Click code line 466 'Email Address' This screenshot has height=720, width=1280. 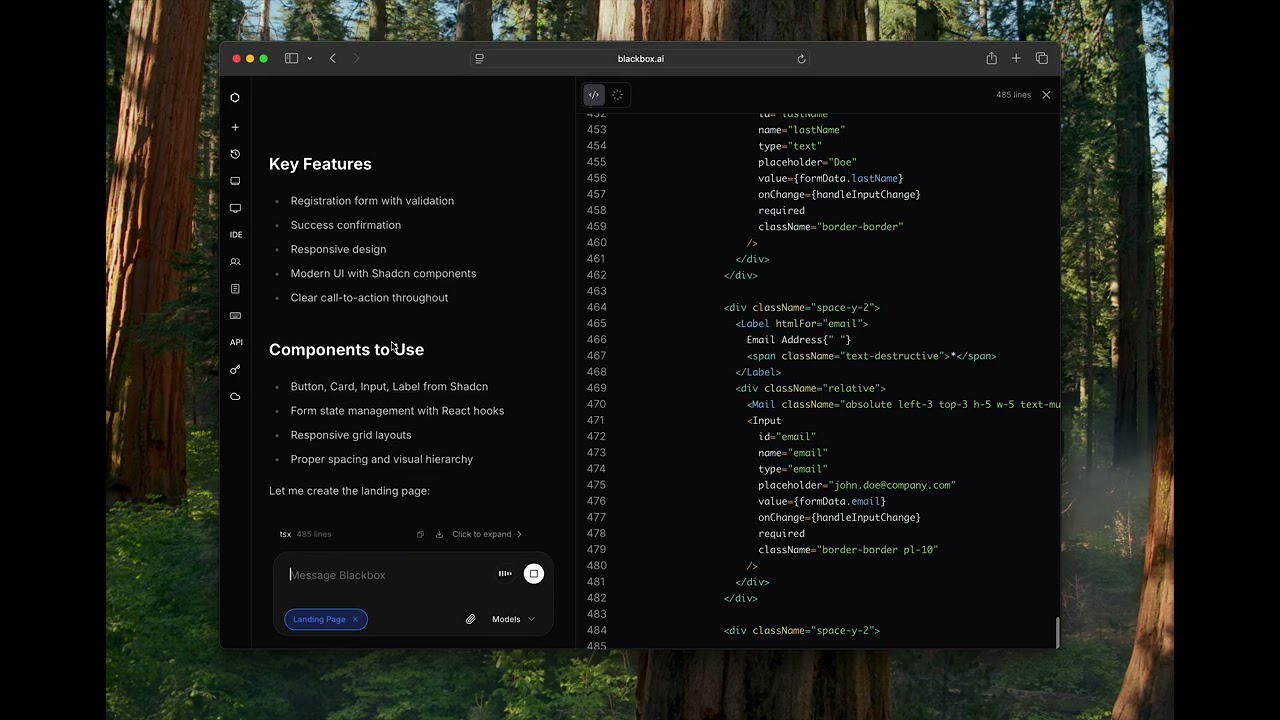[799, 340]
